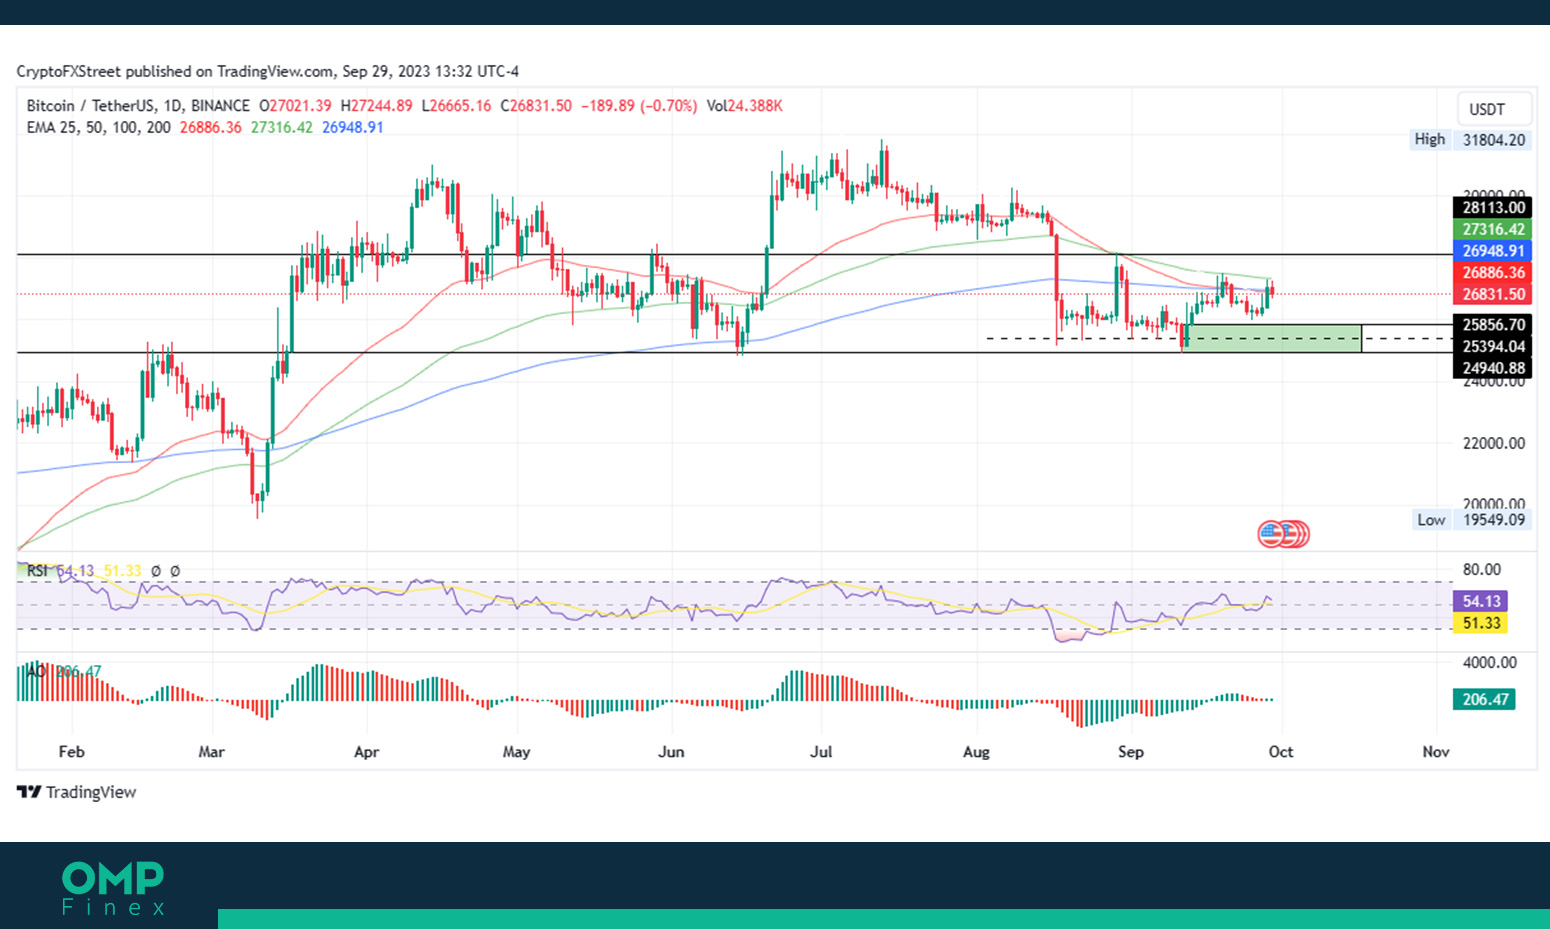
Task: Click the May label on time axis
Action: click(516, 752)
